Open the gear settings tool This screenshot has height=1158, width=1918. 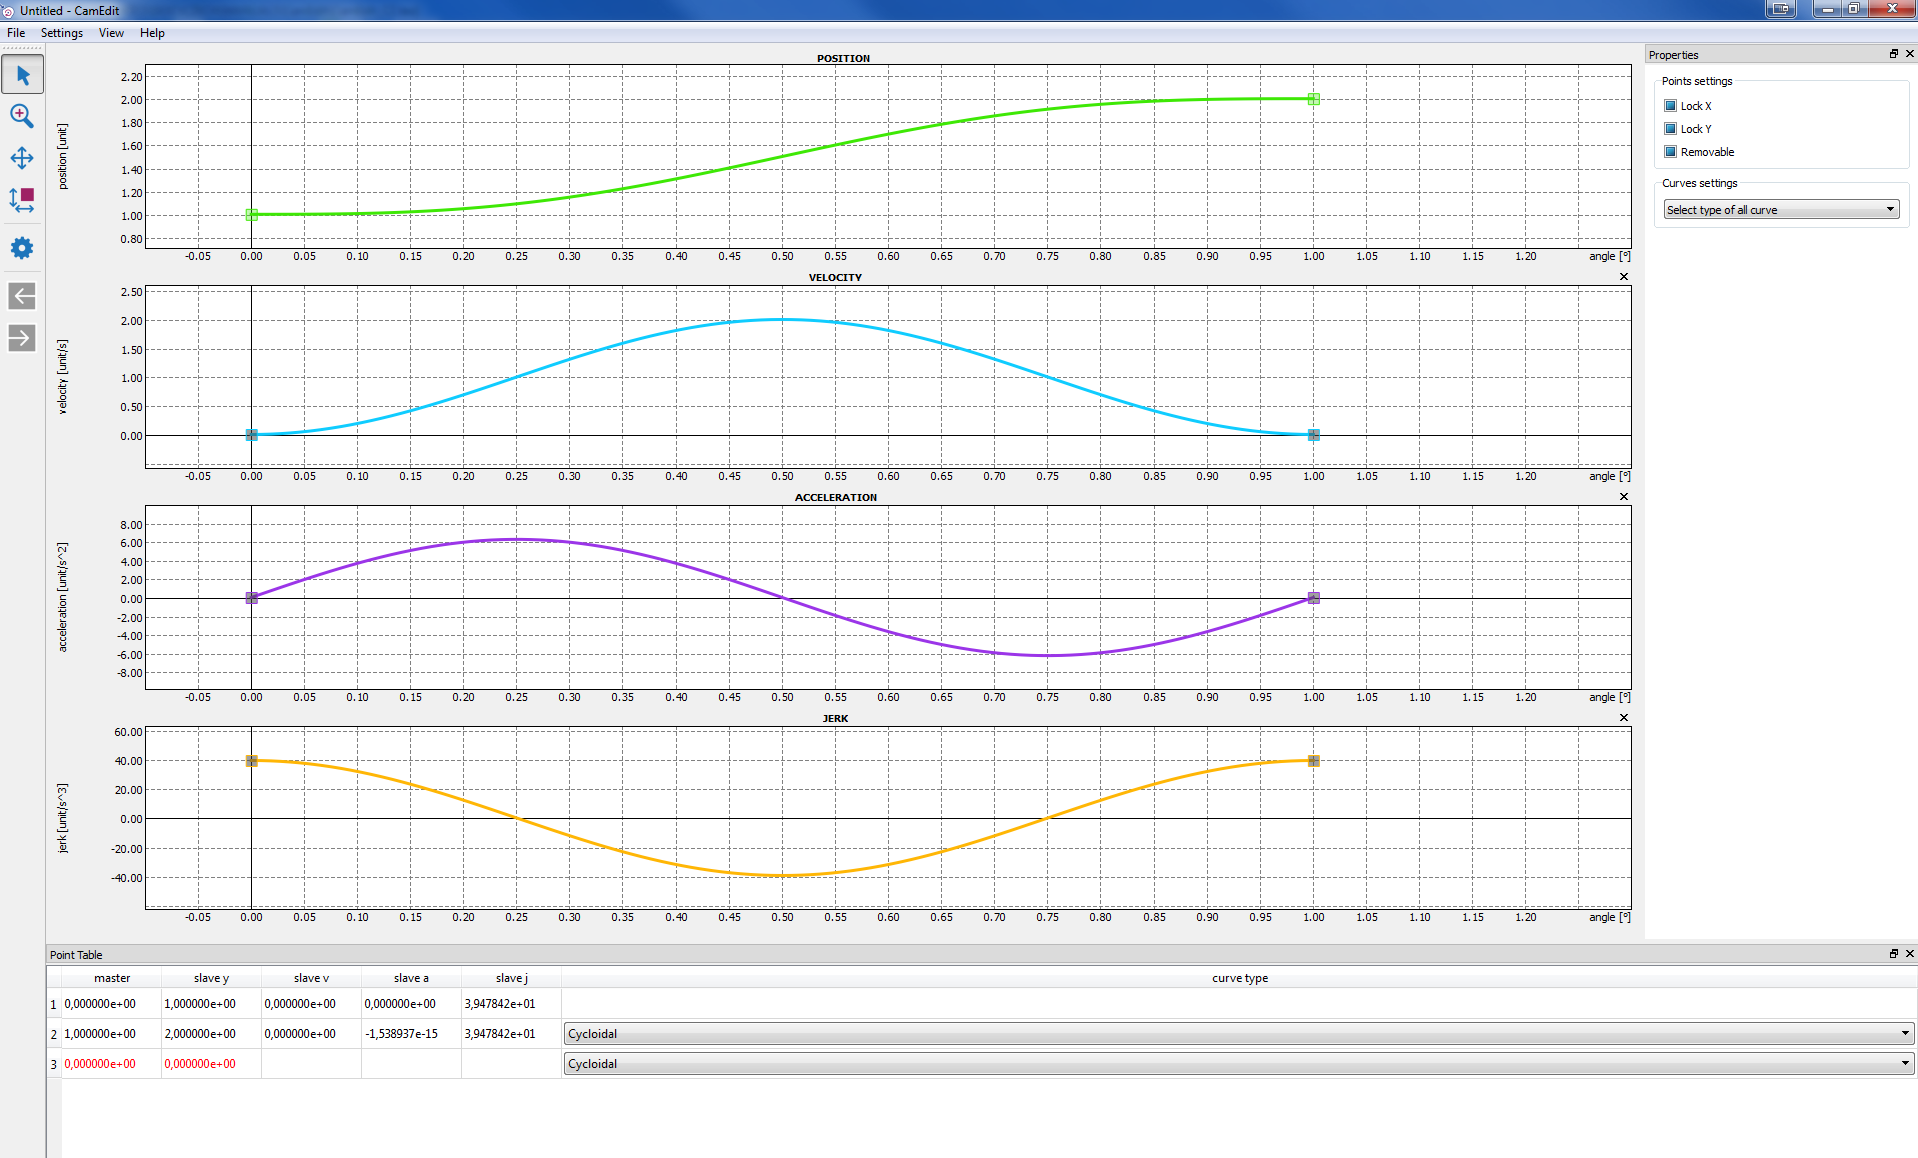tap(22, 248)
